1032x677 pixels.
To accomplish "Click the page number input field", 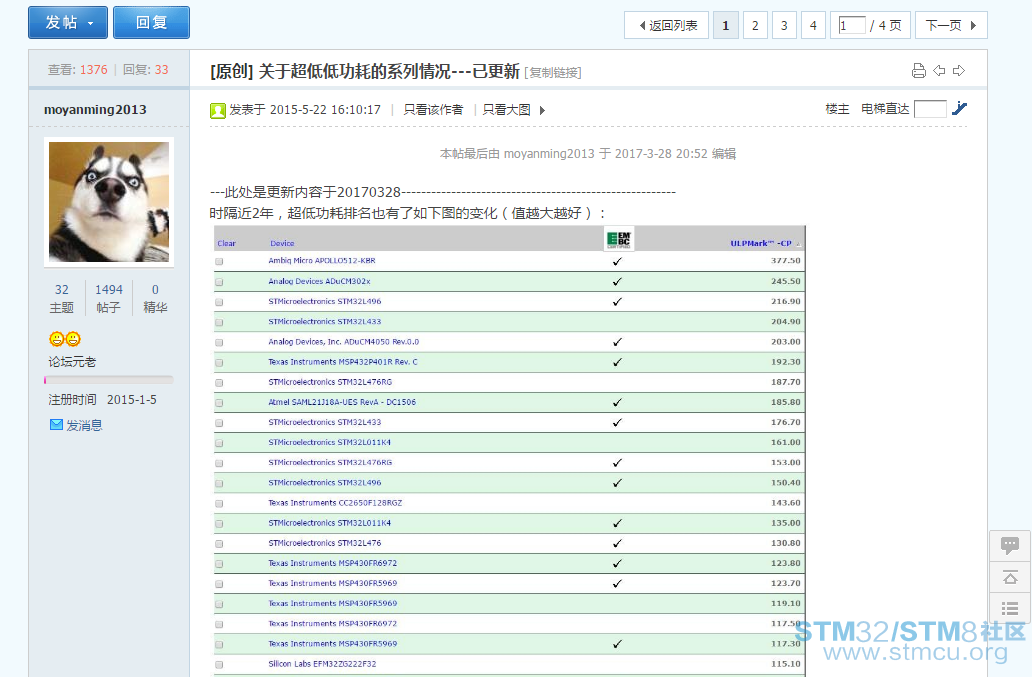I will (852, 25).
